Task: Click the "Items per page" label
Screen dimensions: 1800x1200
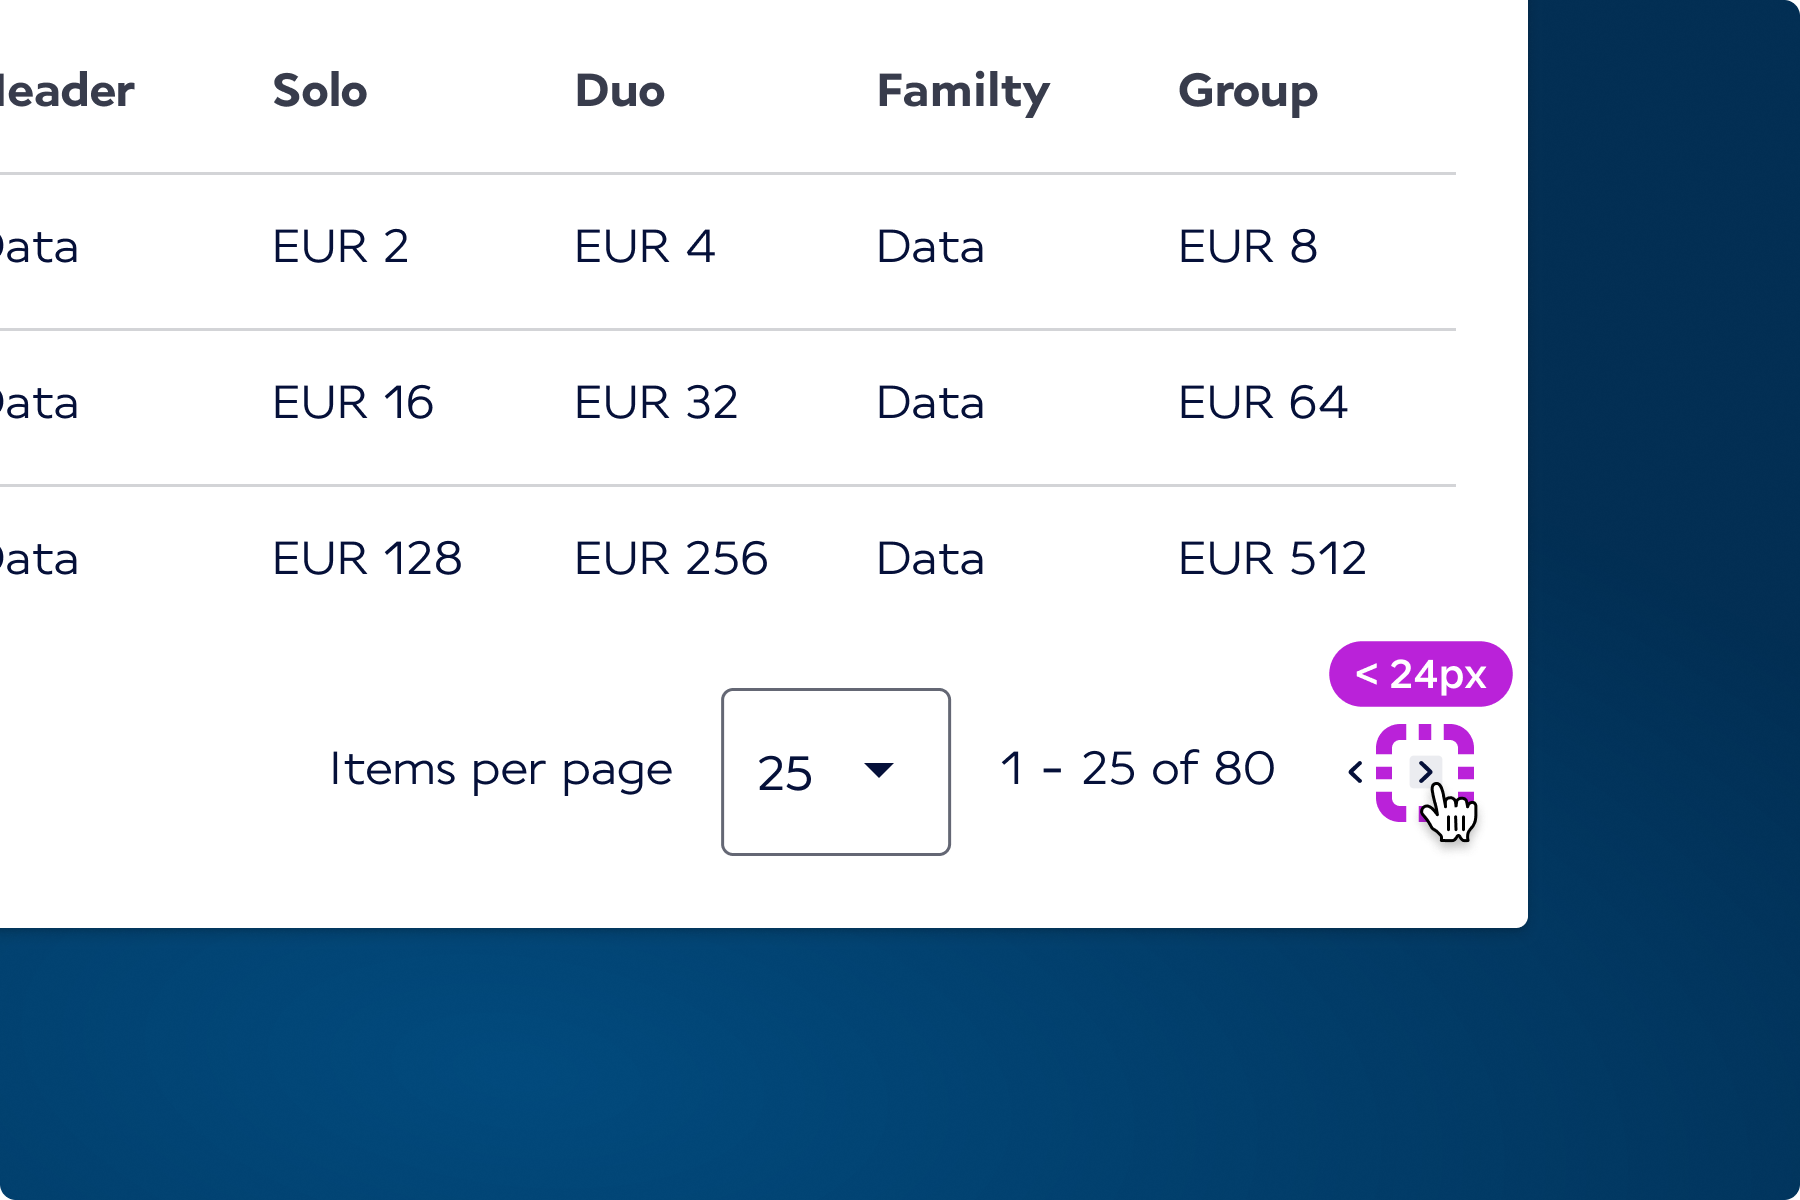Action: click(x=501, y=769)
